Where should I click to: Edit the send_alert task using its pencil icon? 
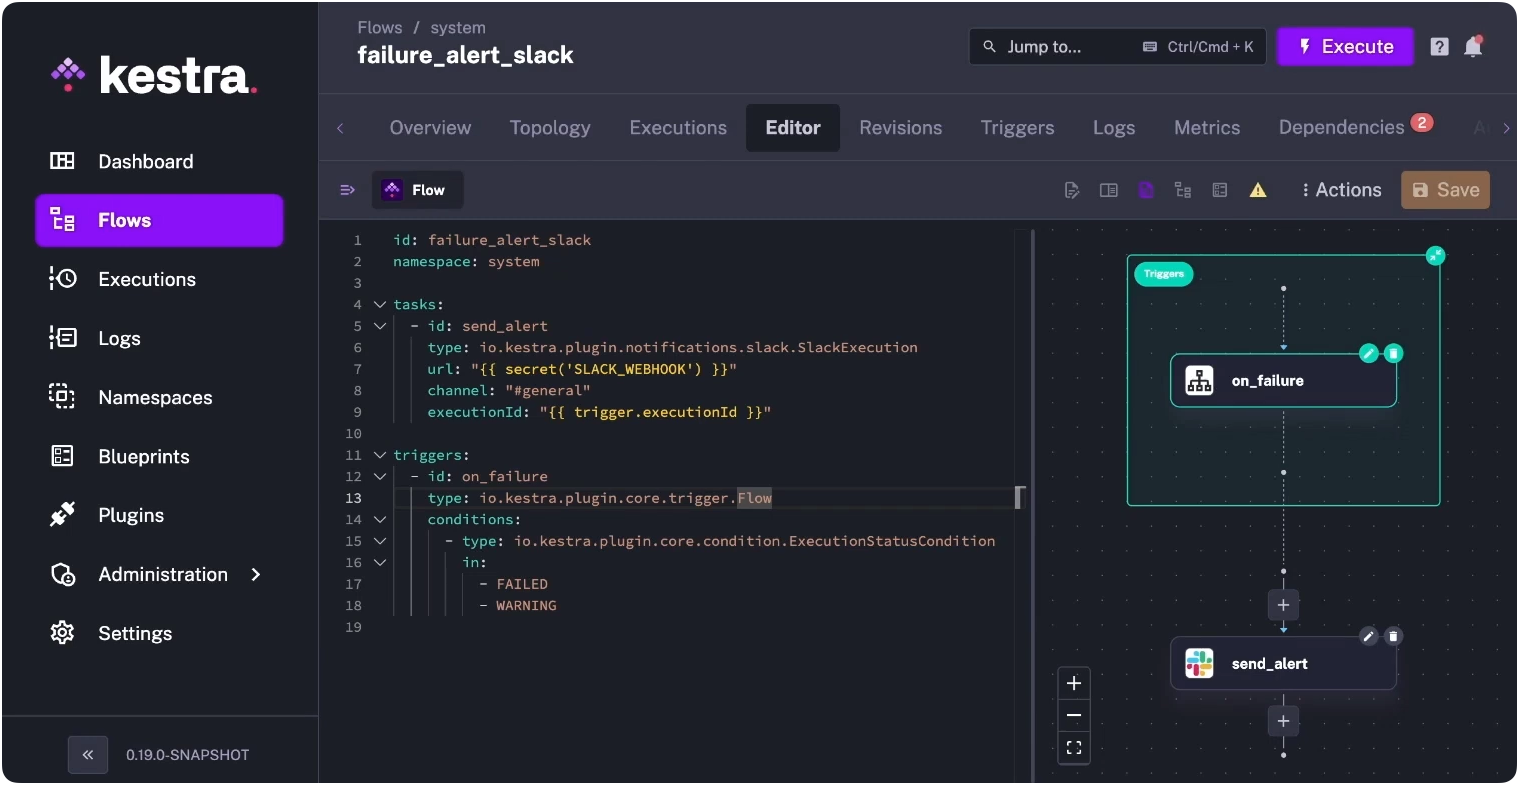(x=1369, y=636)
